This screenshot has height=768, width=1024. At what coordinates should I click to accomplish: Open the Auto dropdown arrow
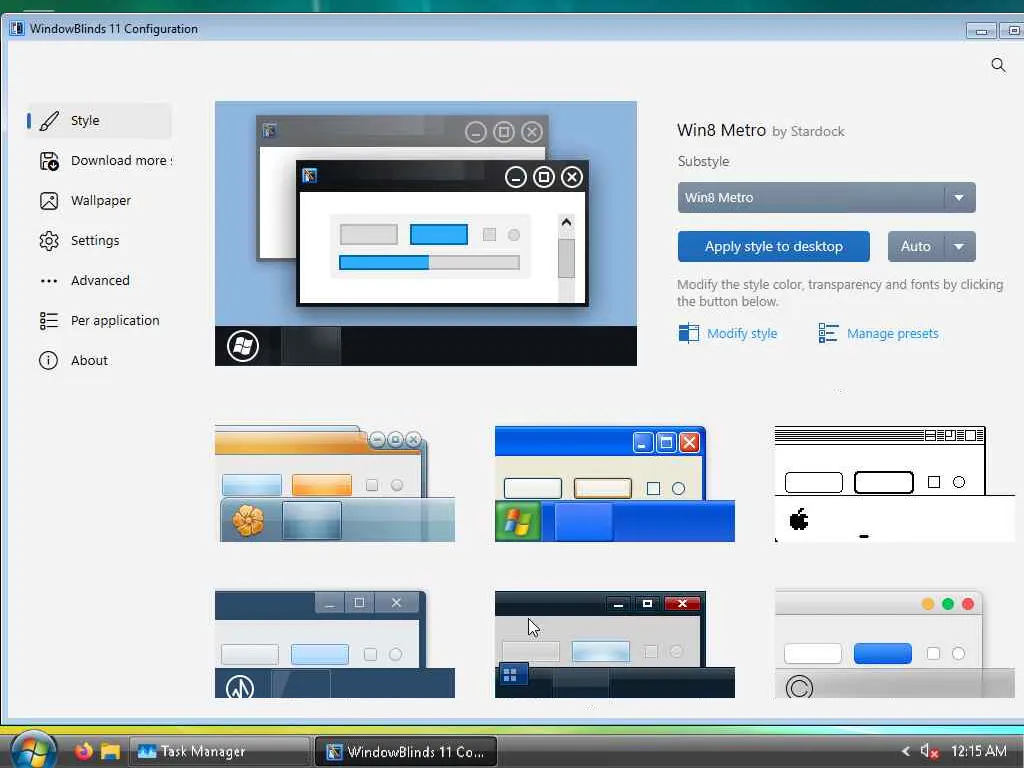click(959, 246)
